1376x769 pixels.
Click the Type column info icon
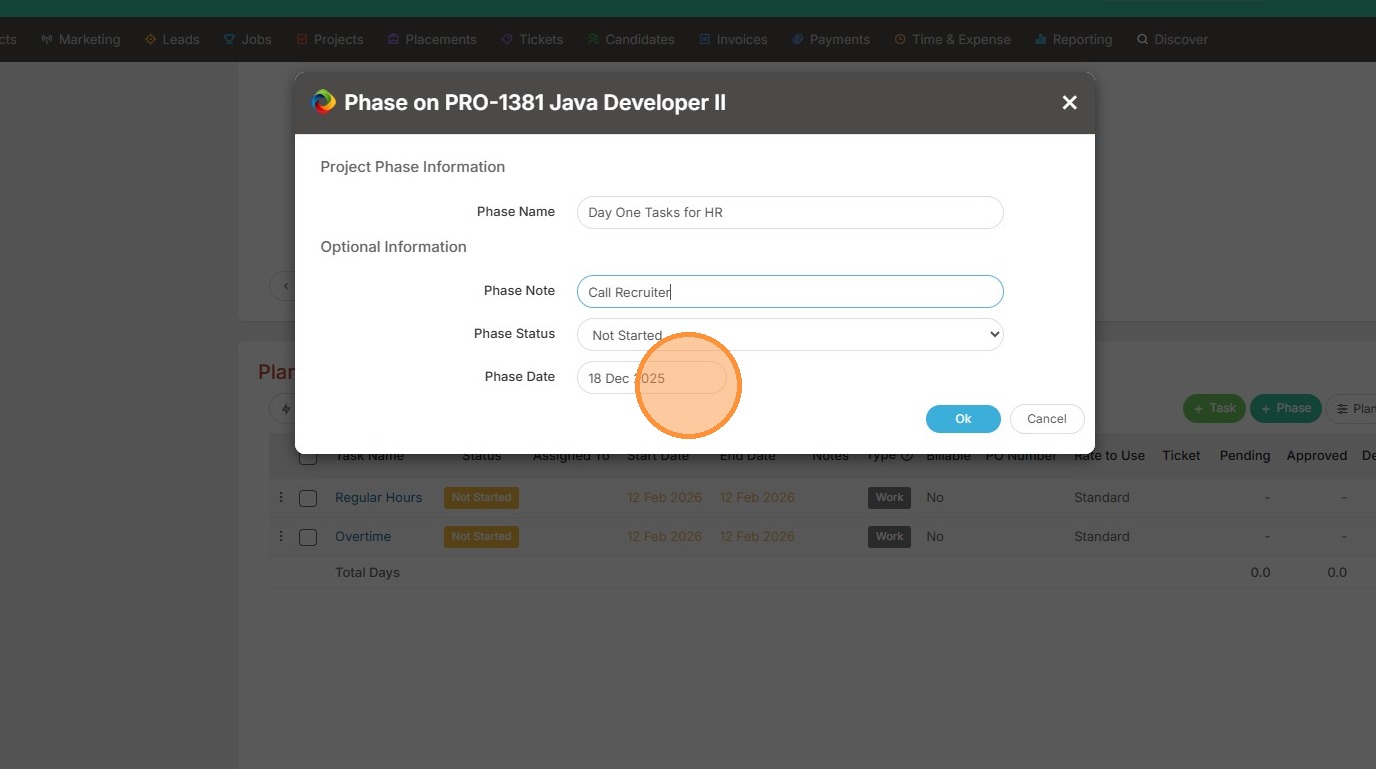(x=907, y=456)
